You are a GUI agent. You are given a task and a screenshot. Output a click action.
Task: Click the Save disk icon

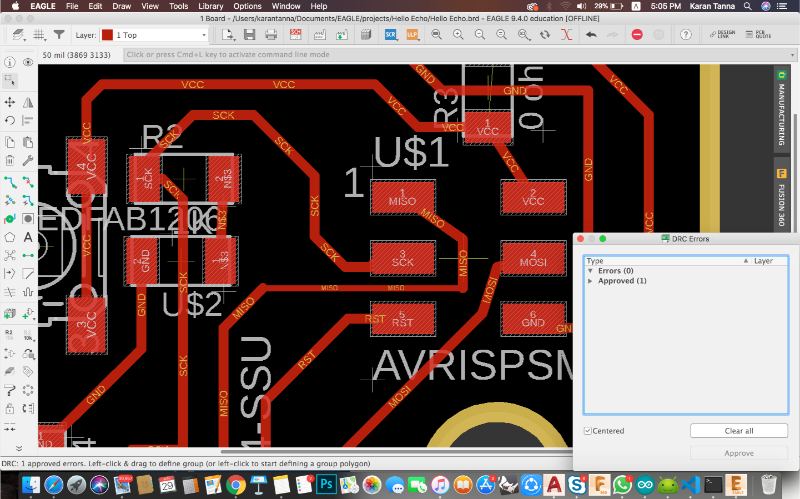point(249,35)
